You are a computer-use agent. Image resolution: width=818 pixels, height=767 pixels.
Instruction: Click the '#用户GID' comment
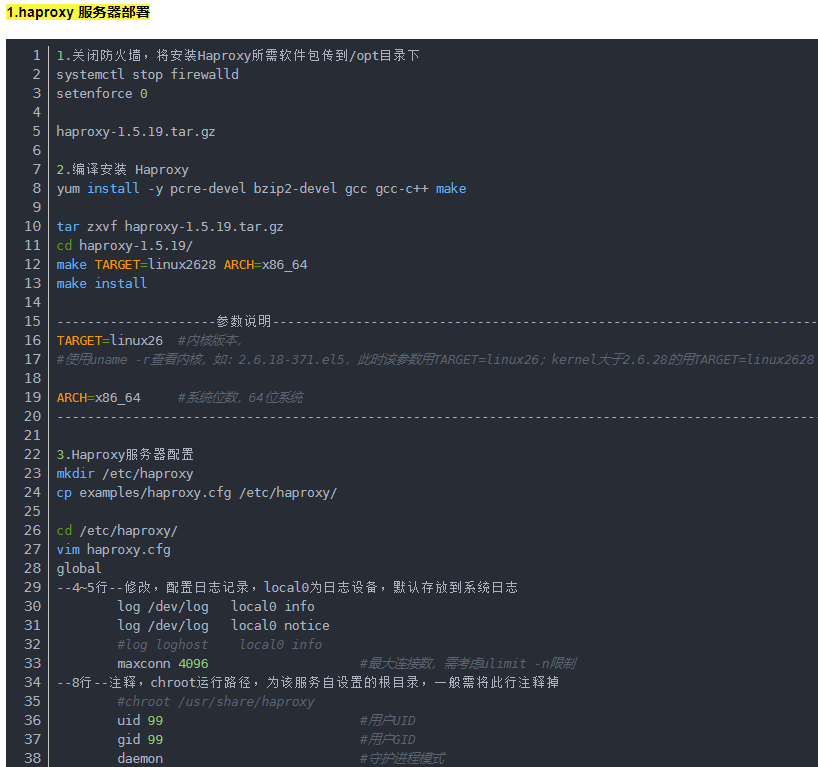pyautogui.click(x=387, y=739)
